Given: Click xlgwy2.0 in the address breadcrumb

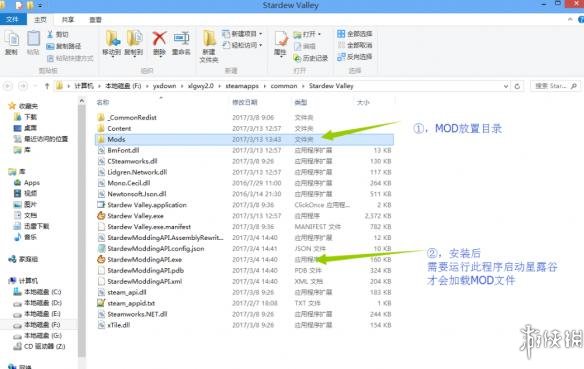Looking at the screenshot, I should click(x=201, y=86).
